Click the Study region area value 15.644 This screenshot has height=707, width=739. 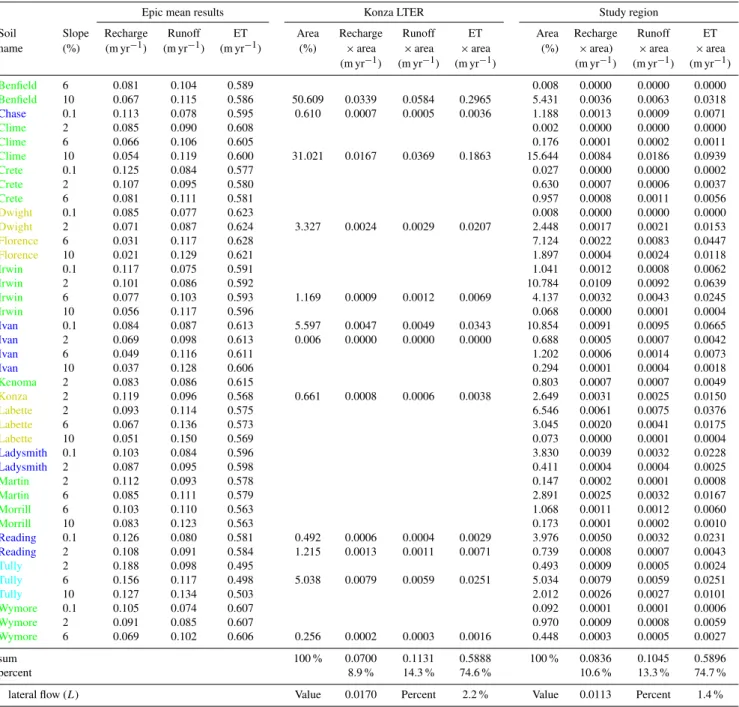pyautogui.click(x=542, y=156)
